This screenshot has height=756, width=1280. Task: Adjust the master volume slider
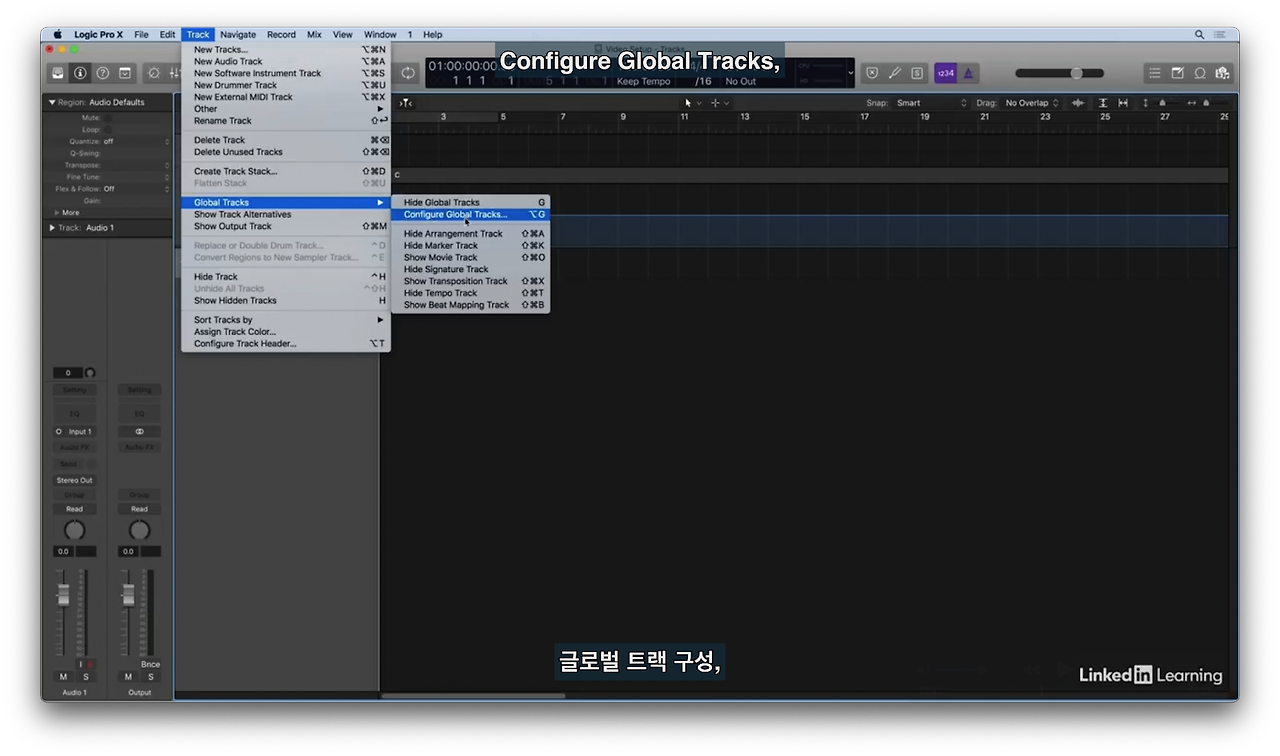(1060, 73)
